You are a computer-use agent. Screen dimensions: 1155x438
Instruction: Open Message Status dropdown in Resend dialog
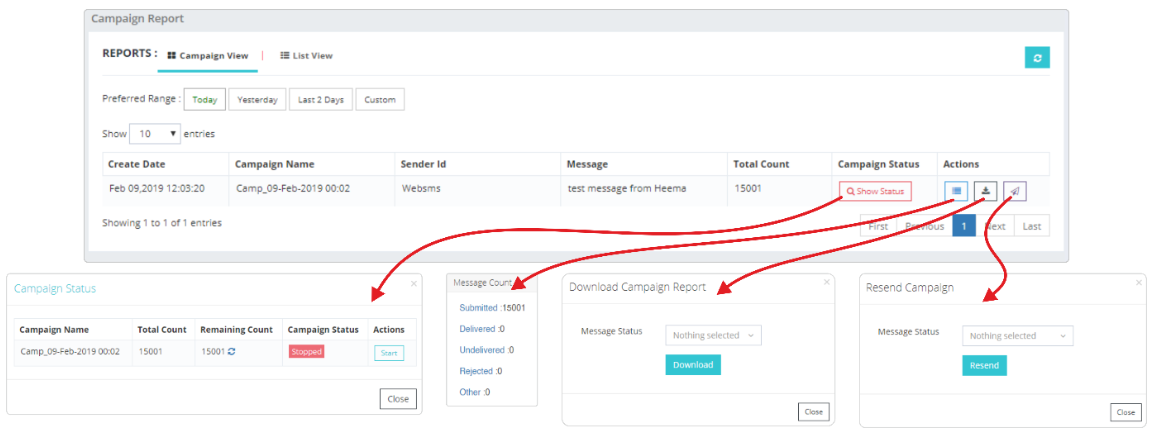click(x=1017, y=336)
